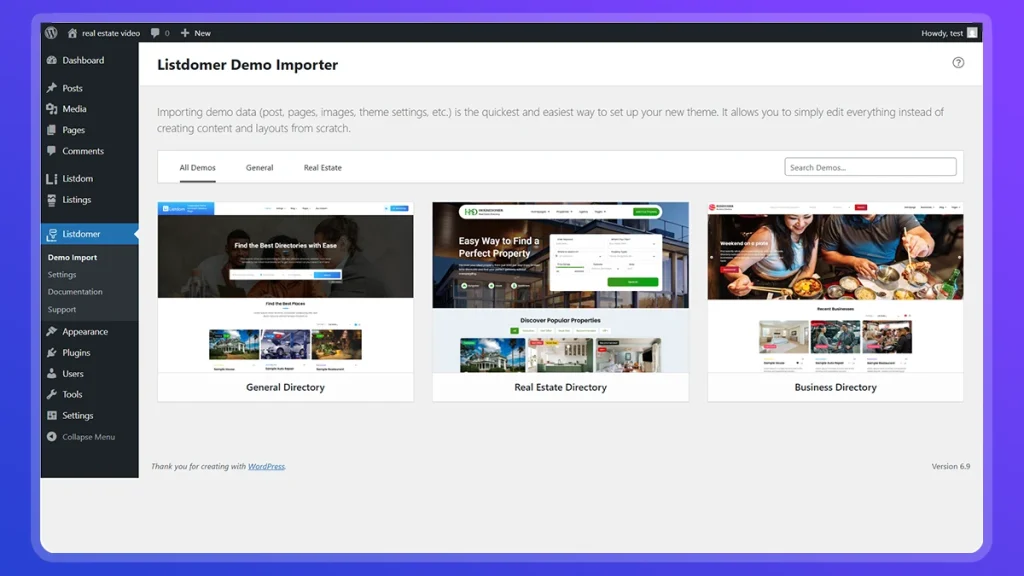Select the Business Directory demo thumbnail

tap(835, 287)
